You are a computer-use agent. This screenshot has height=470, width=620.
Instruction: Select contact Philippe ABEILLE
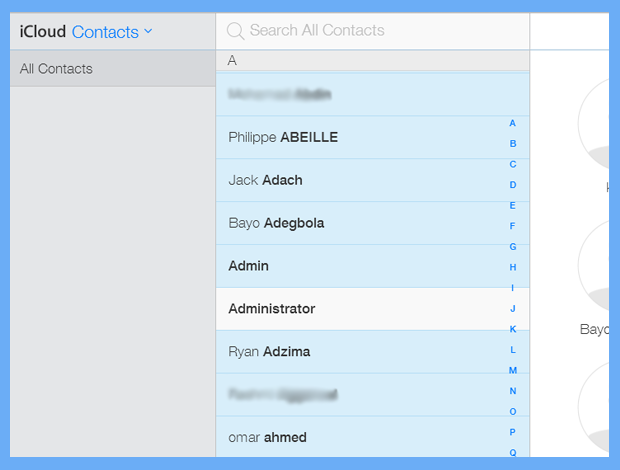coord(283,137)
